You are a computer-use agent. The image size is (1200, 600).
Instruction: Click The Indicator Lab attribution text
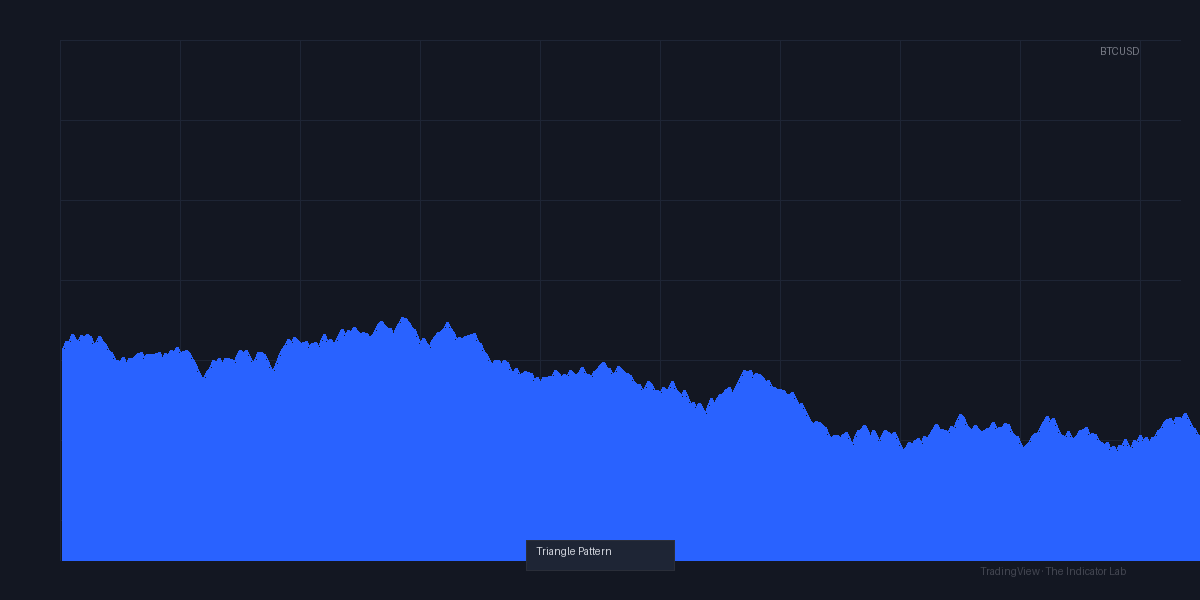(x=1086, y=571)
